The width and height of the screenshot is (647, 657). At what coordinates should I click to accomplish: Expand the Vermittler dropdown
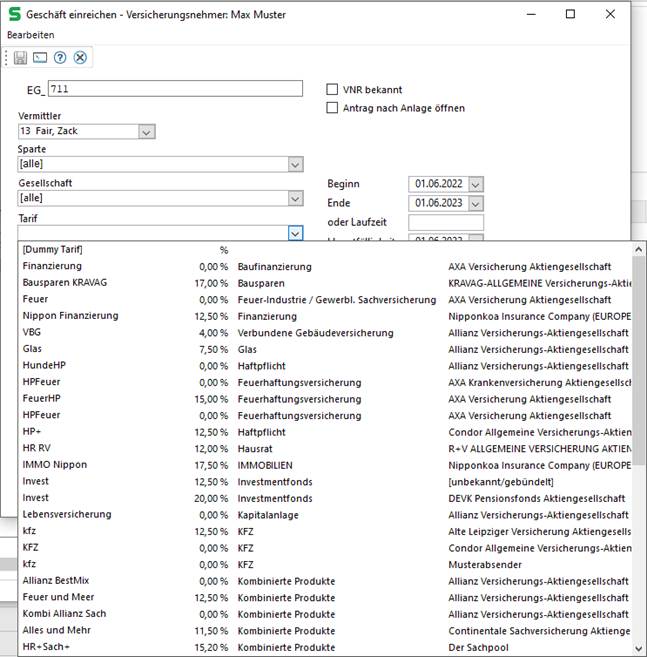tap(146, 131)
